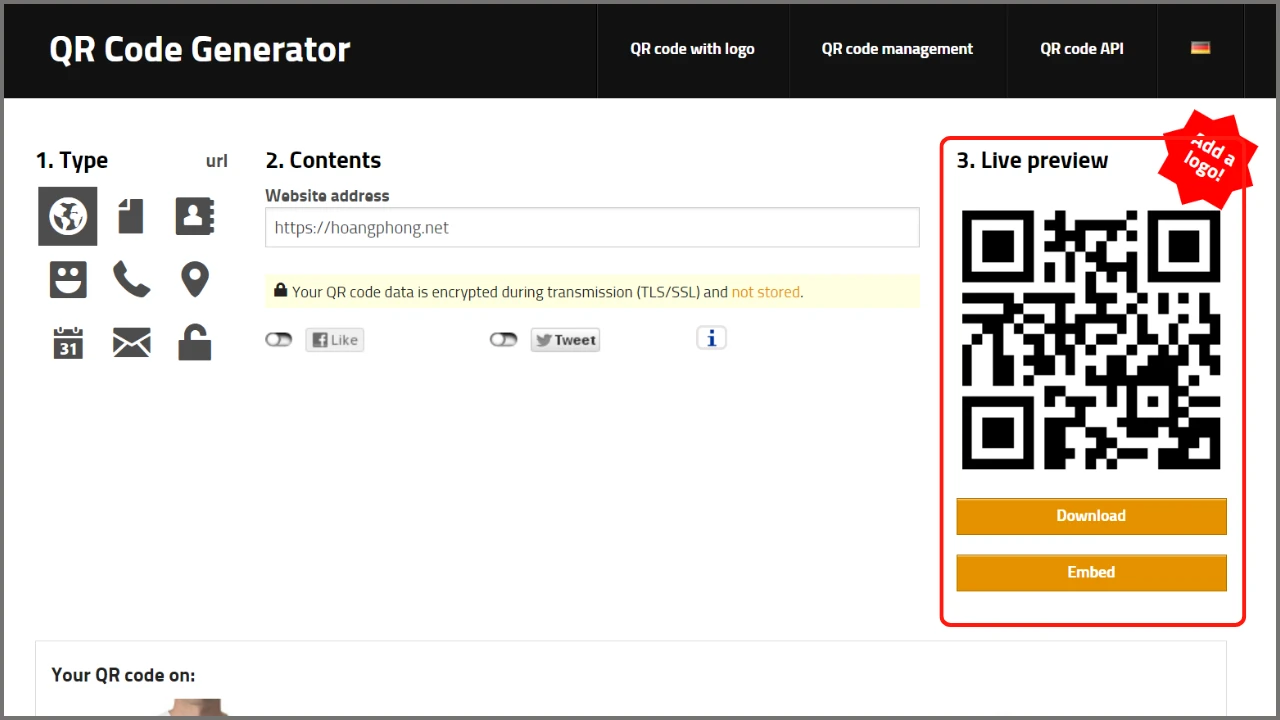Open 'QR code with logo' menu

tap(692, 49)
